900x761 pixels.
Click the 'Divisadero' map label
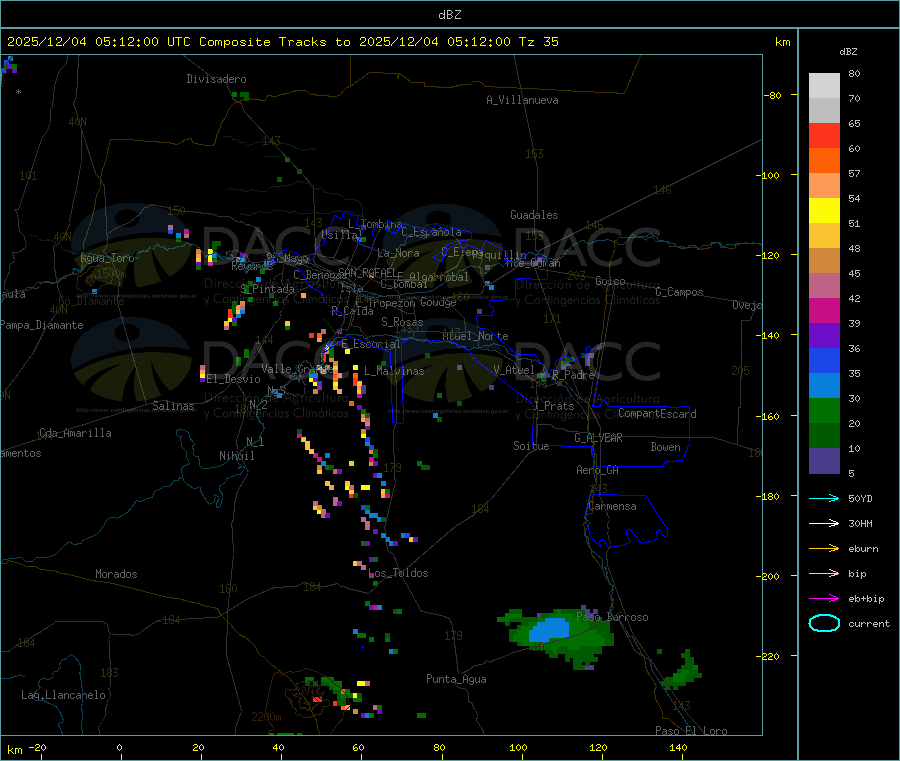tap(216, 79)
